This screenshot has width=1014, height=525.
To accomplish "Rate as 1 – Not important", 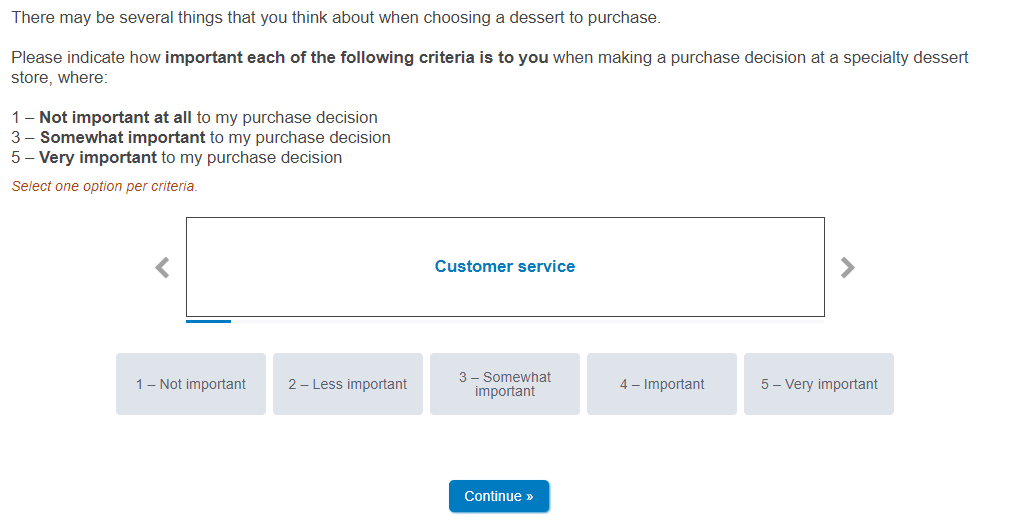I will 191,384.
